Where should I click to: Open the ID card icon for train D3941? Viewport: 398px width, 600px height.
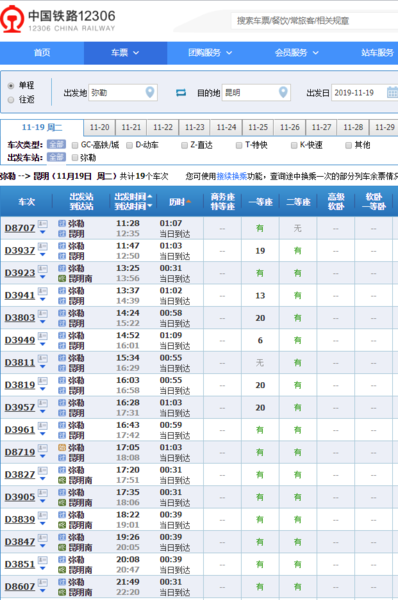(x=42, y=291)
